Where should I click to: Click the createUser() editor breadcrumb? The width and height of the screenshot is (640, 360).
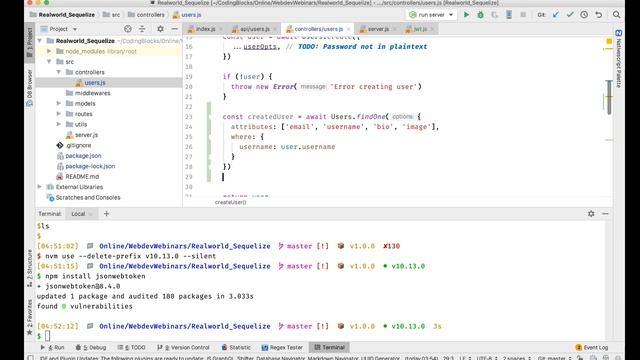click(230, 202)
